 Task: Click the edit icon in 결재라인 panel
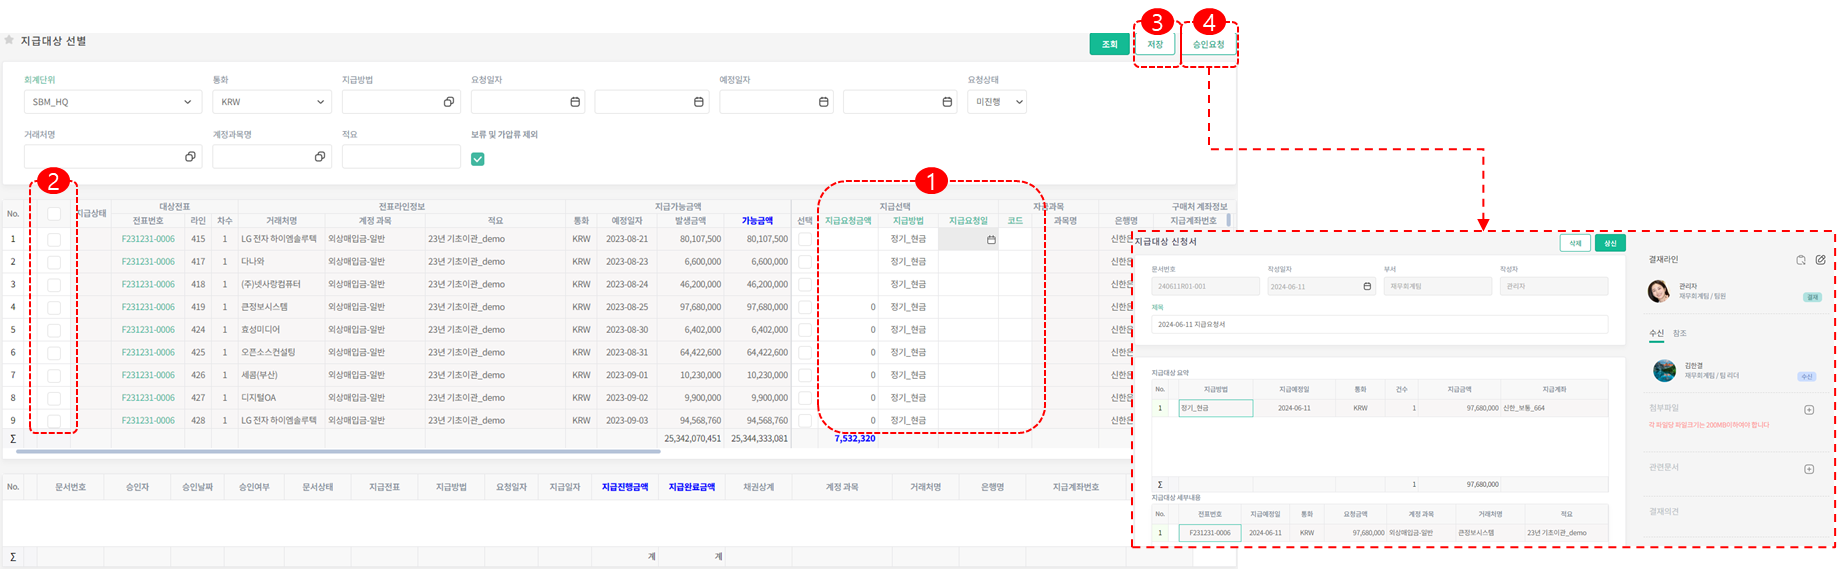[x=1820, y=260]
